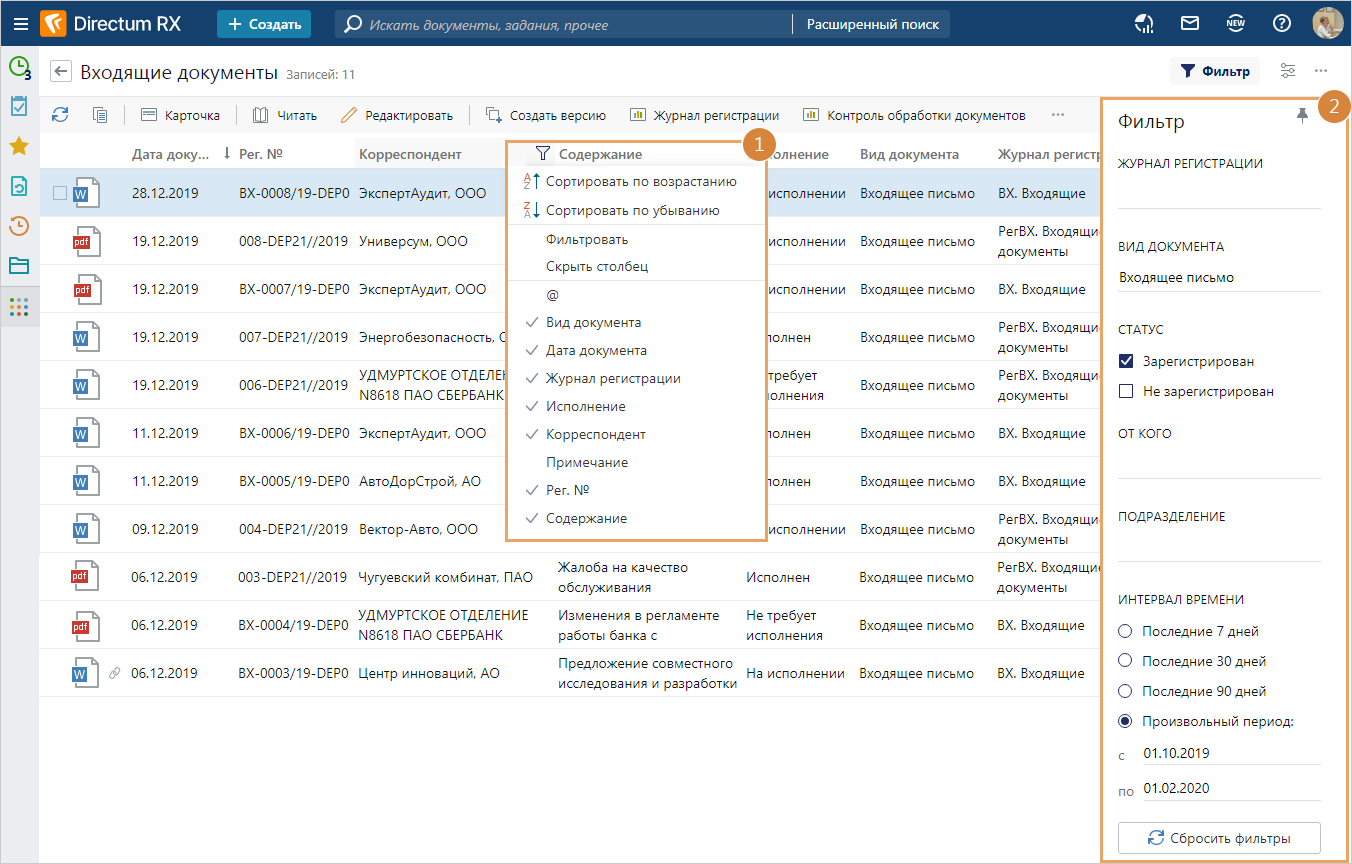
Task: Open Favorites star in sidebar
Action: tap(19, 146)
